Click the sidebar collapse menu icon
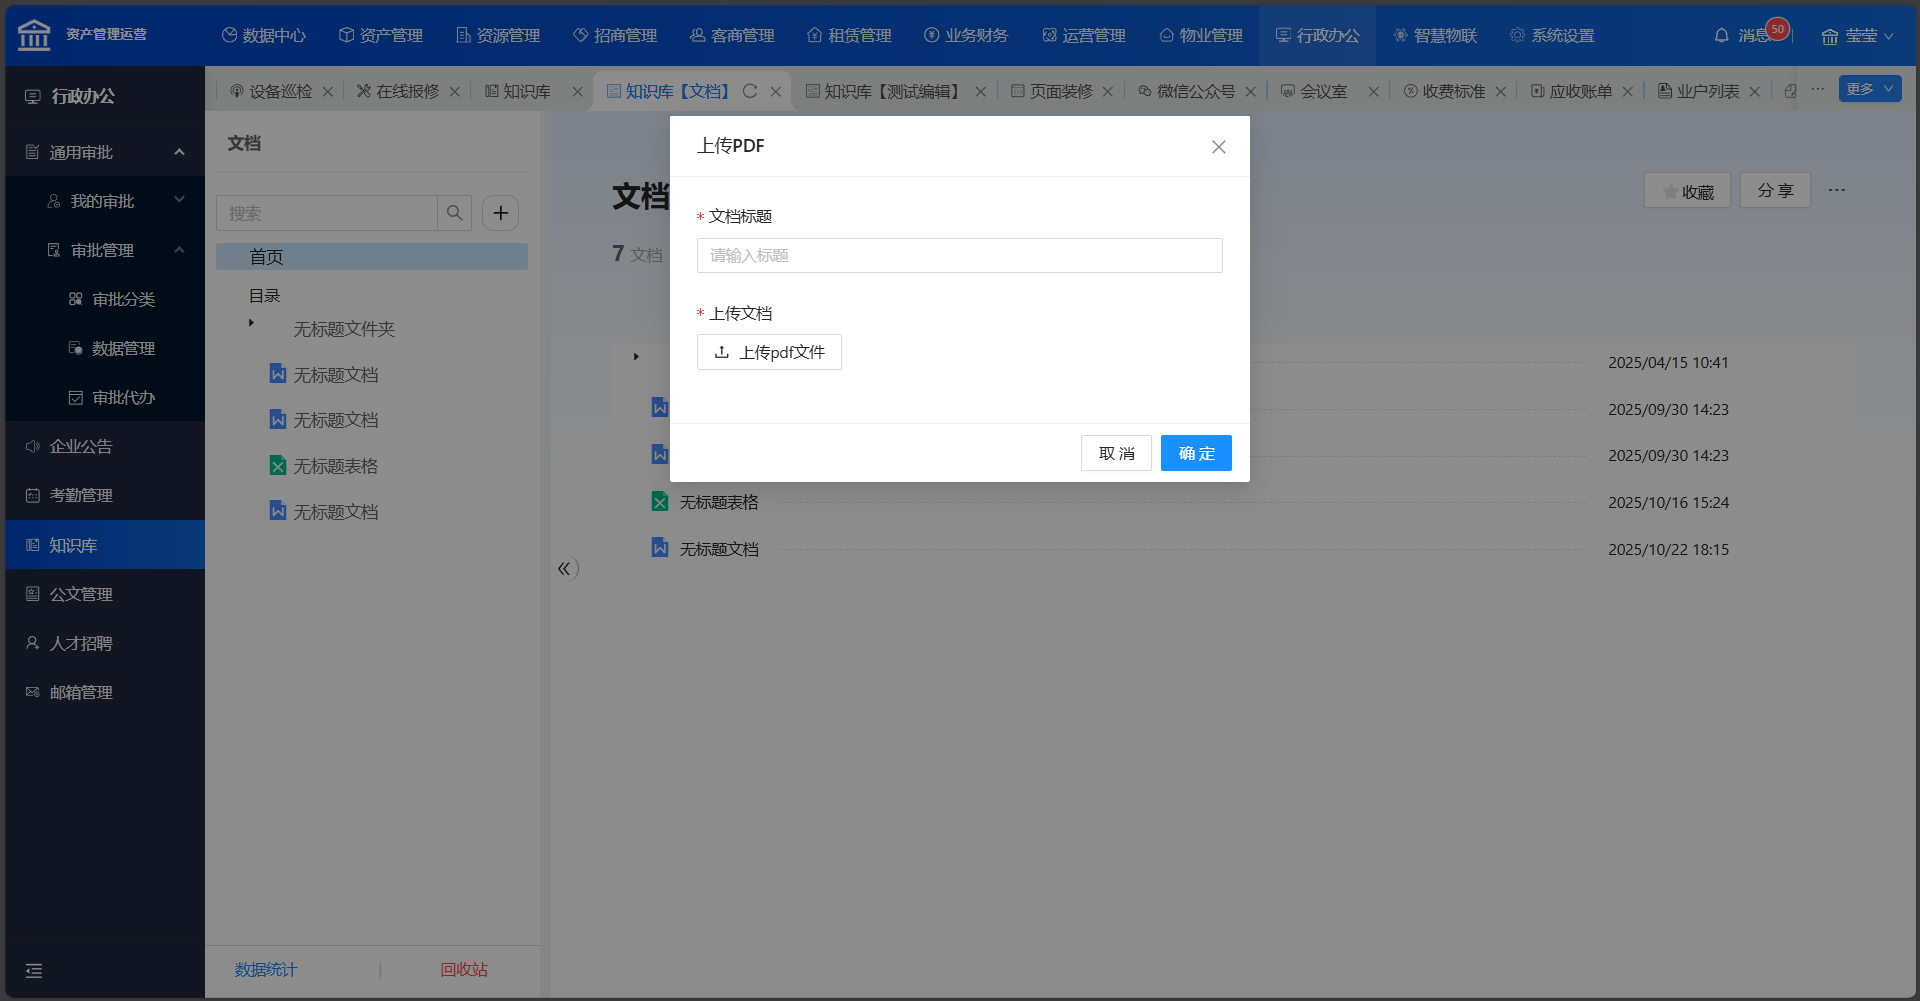 click(34, 970)
